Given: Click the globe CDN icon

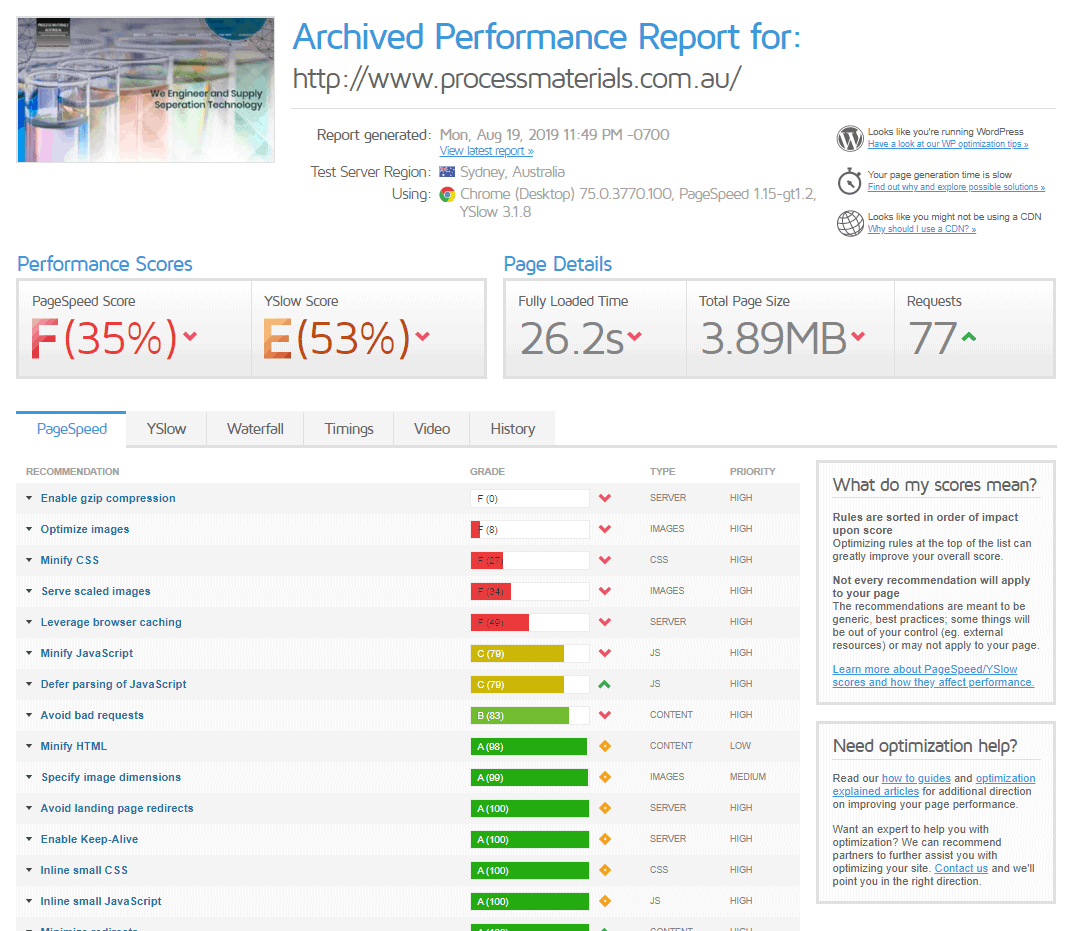Looking at the screenshot, I should pos(850,223).
